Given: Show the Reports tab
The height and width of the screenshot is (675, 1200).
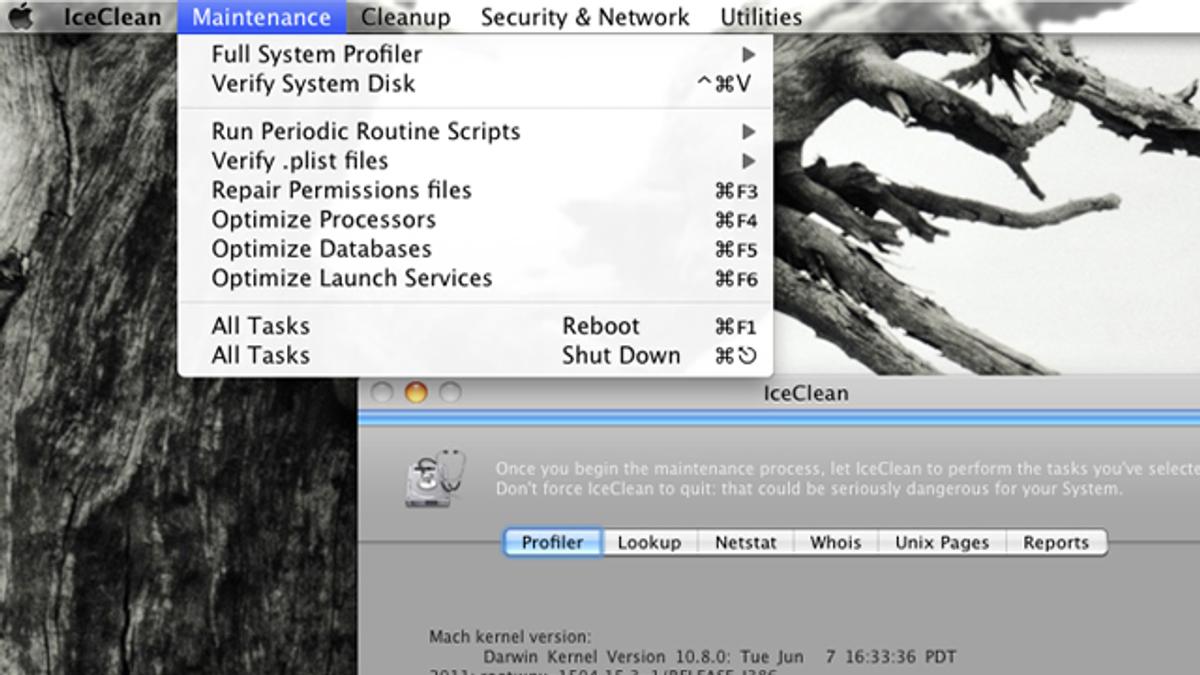Looking at the screenshot, I should pyautogui.click(x=1055, y=543).
